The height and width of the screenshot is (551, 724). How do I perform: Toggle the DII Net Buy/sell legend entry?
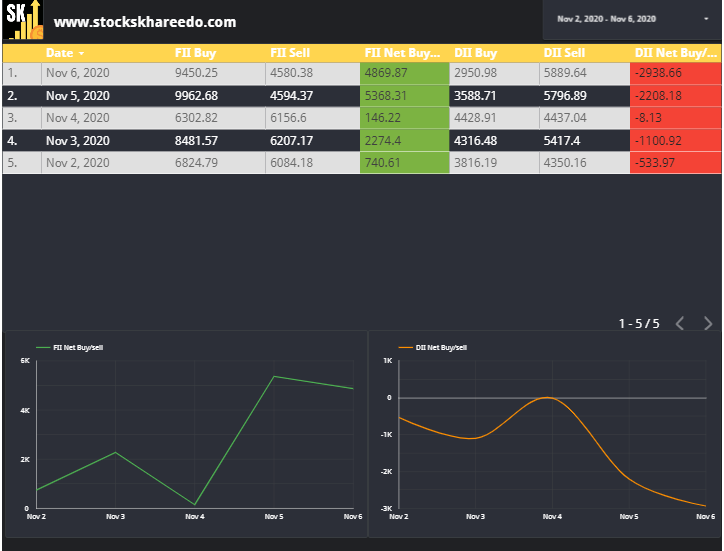click(x=433, y=347)
